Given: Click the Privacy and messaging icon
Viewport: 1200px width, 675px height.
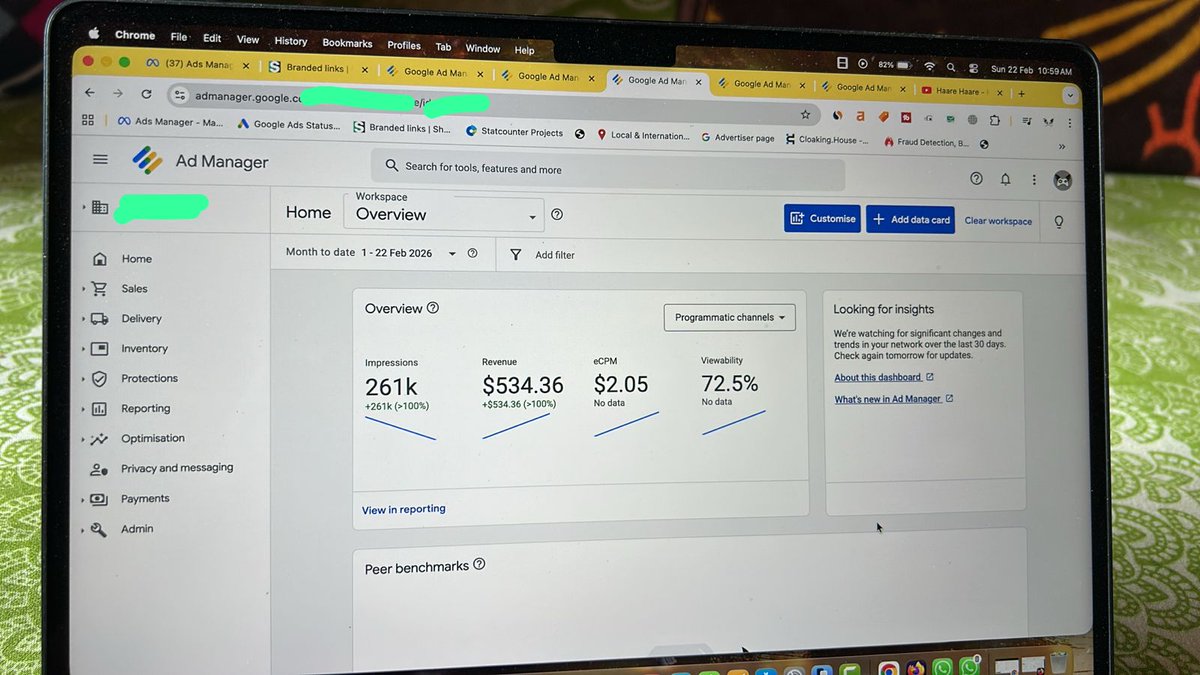Looking at the screenshot, I should pos(99,469).
